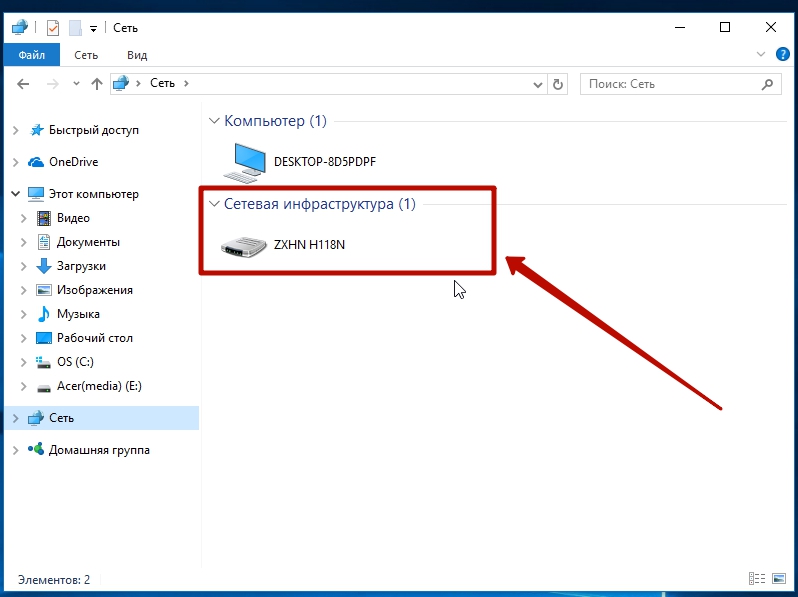Select the OS (C:) drive
798x597 pixels.
coord(75,362)
